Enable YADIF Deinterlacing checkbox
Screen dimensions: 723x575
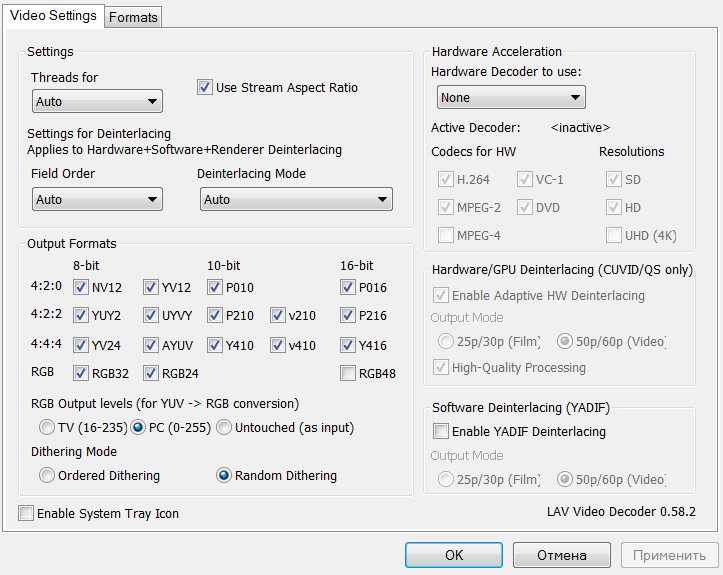tap(441, 432)
